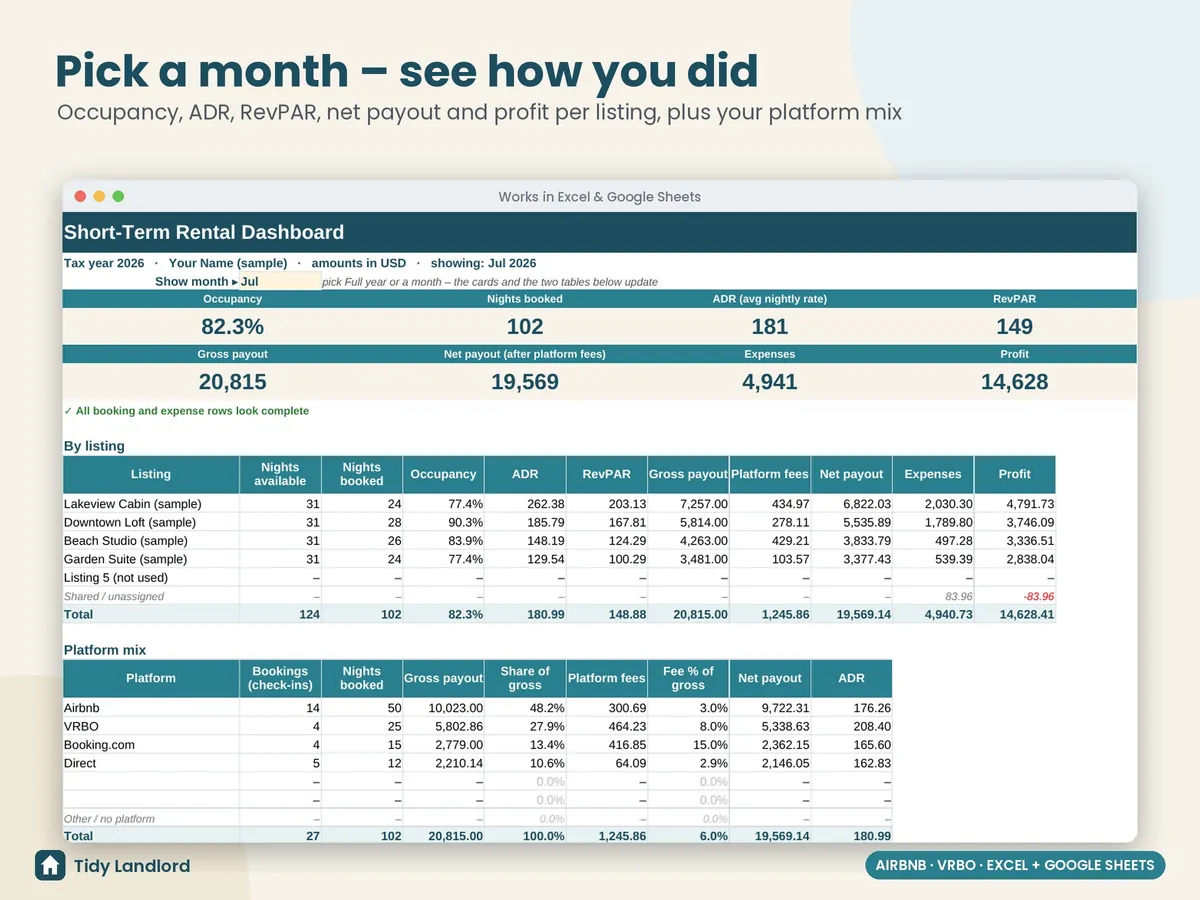Click the Tax year 2026 info line
The height and width of the screenshot is (900, 1200).
click(x=300, y=263)
